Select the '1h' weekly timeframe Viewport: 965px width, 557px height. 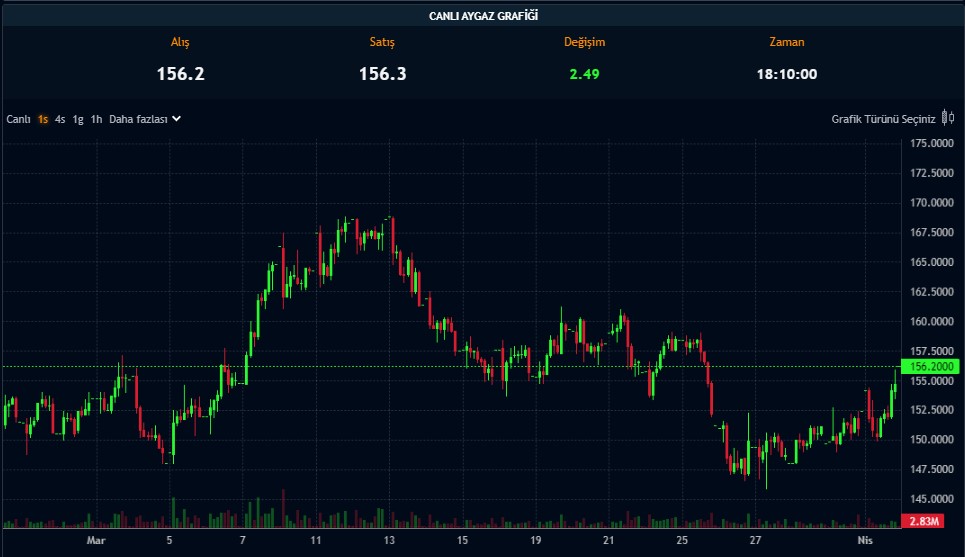coord(96,119)
